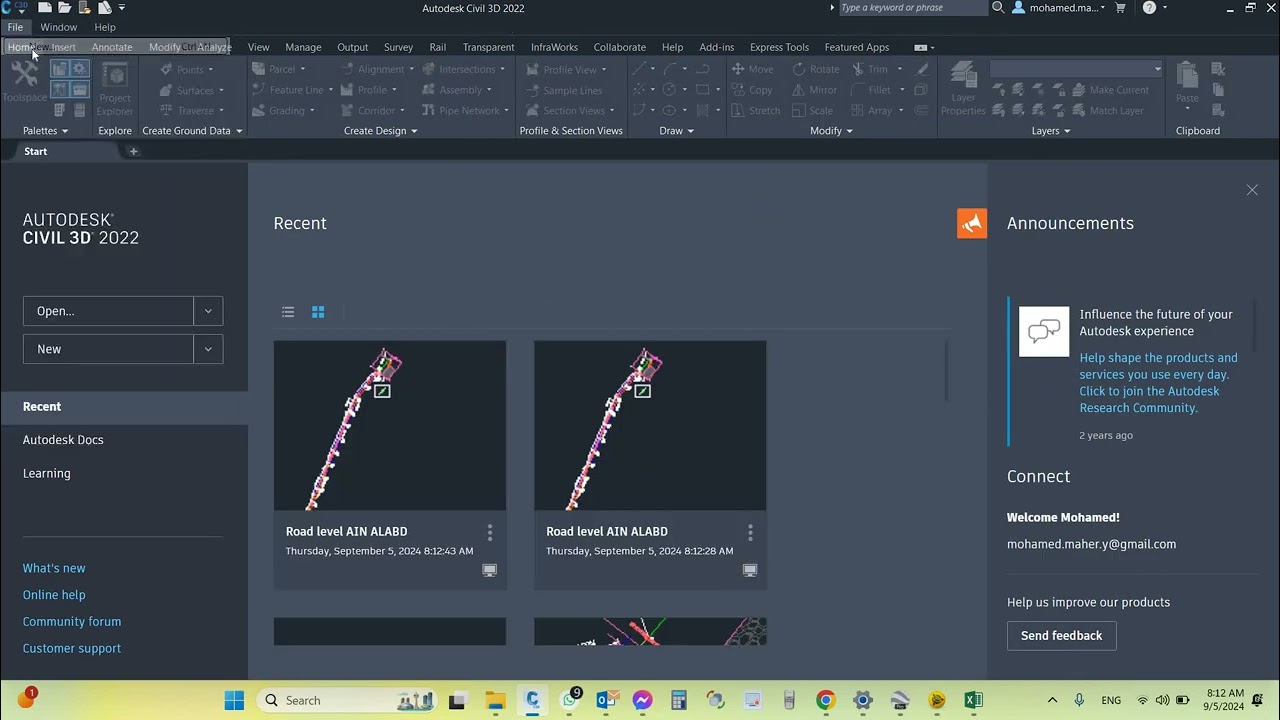The width and height of the screenshot is (1280, 720).
Task: Click the search magnifier icon in title bar
Action: click(x=997, y=8)
